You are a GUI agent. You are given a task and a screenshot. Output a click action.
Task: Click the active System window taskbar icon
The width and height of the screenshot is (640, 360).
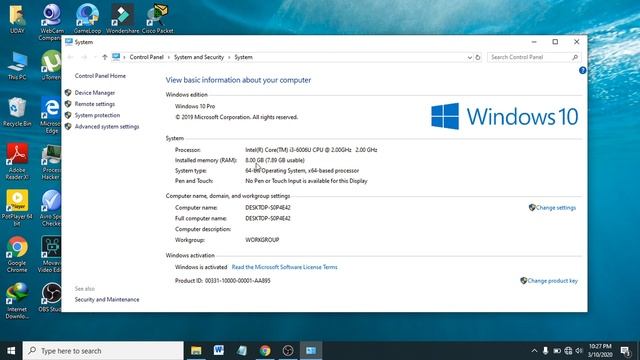tap(311, 351)
